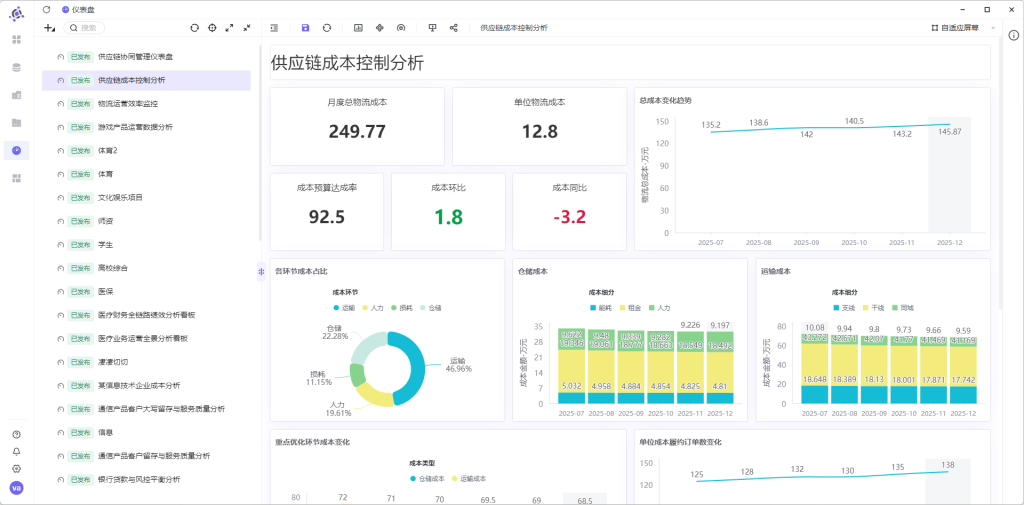
Task: Click the reload icon beside 仪表盘 tab
Action: point(46,10)
